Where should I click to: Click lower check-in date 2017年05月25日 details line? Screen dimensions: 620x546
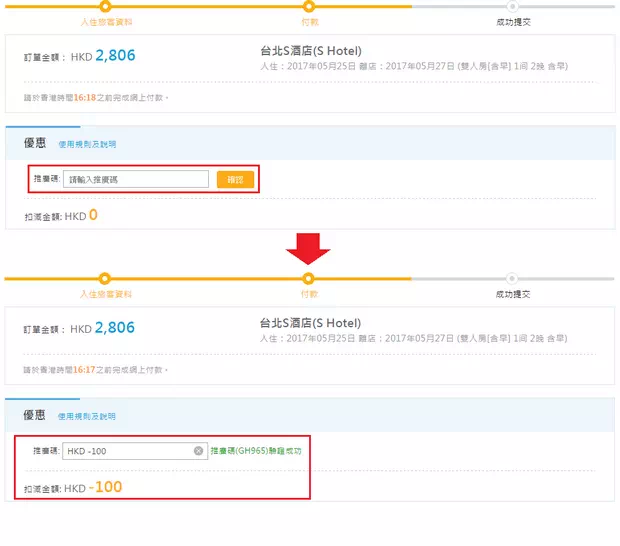pos(414,338)
